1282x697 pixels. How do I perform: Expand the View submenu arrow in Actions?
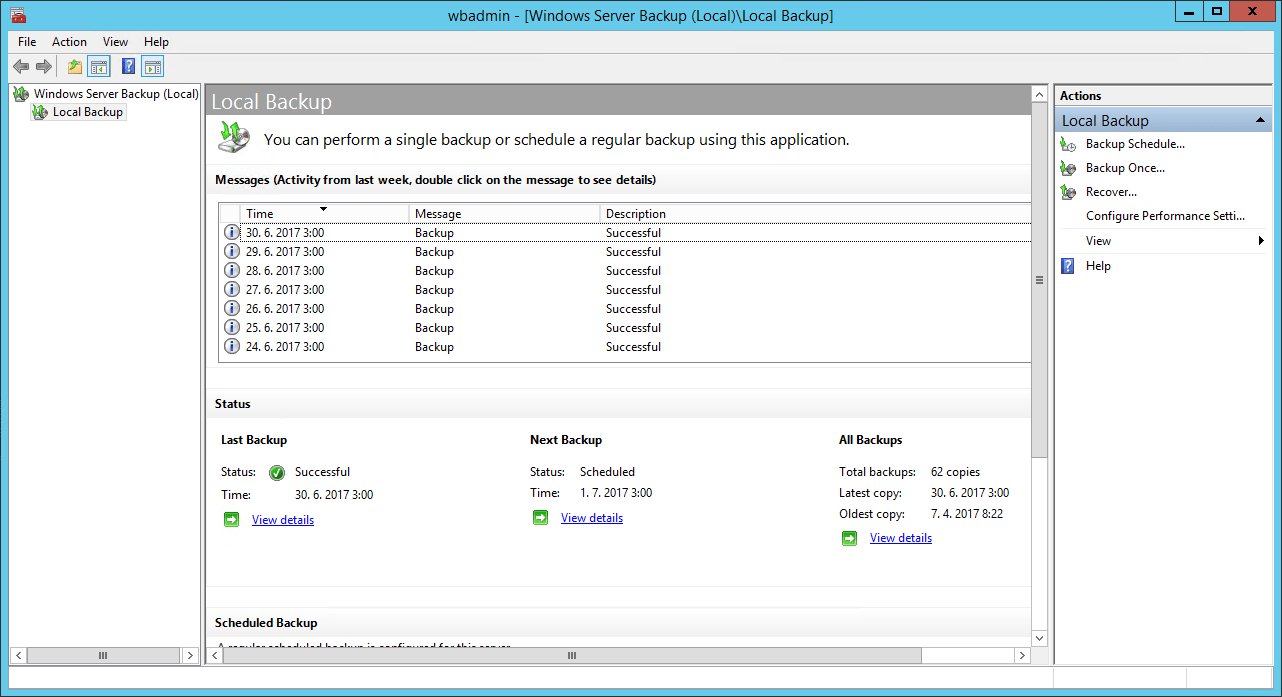pyautogui.click(x=1261, y=241)
